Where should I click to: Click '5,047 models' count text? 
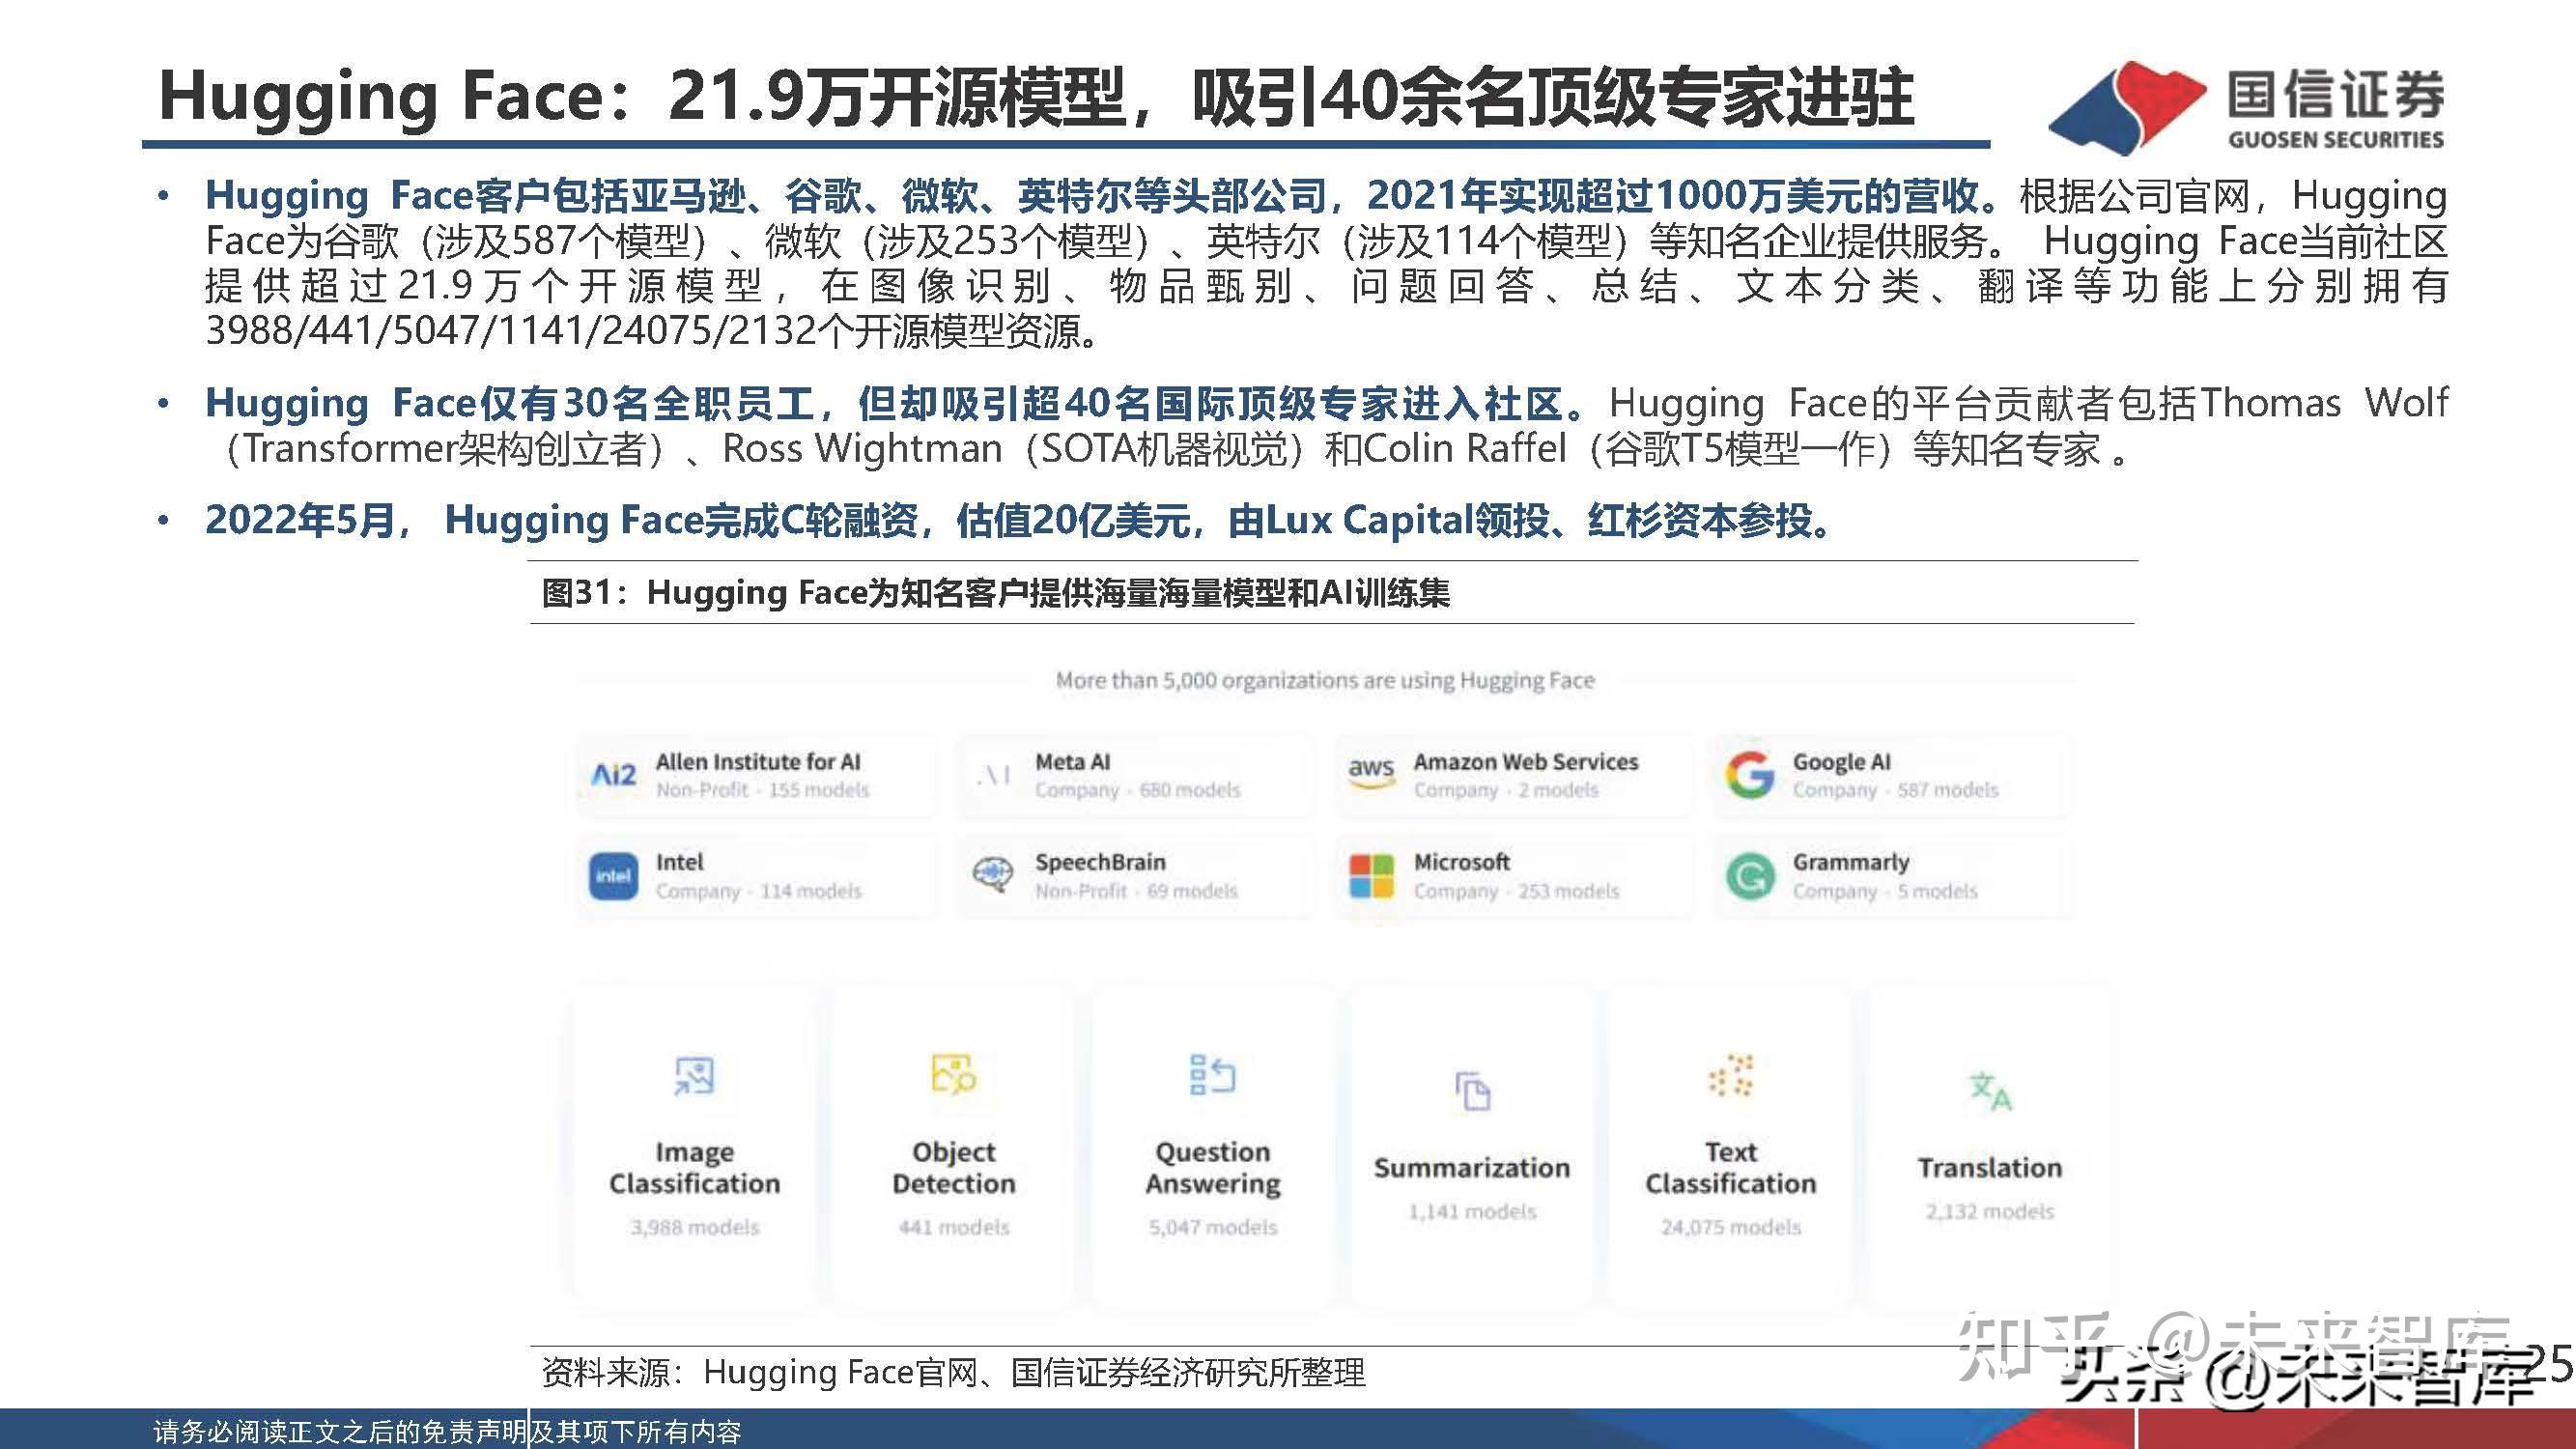(1212, 1227)
